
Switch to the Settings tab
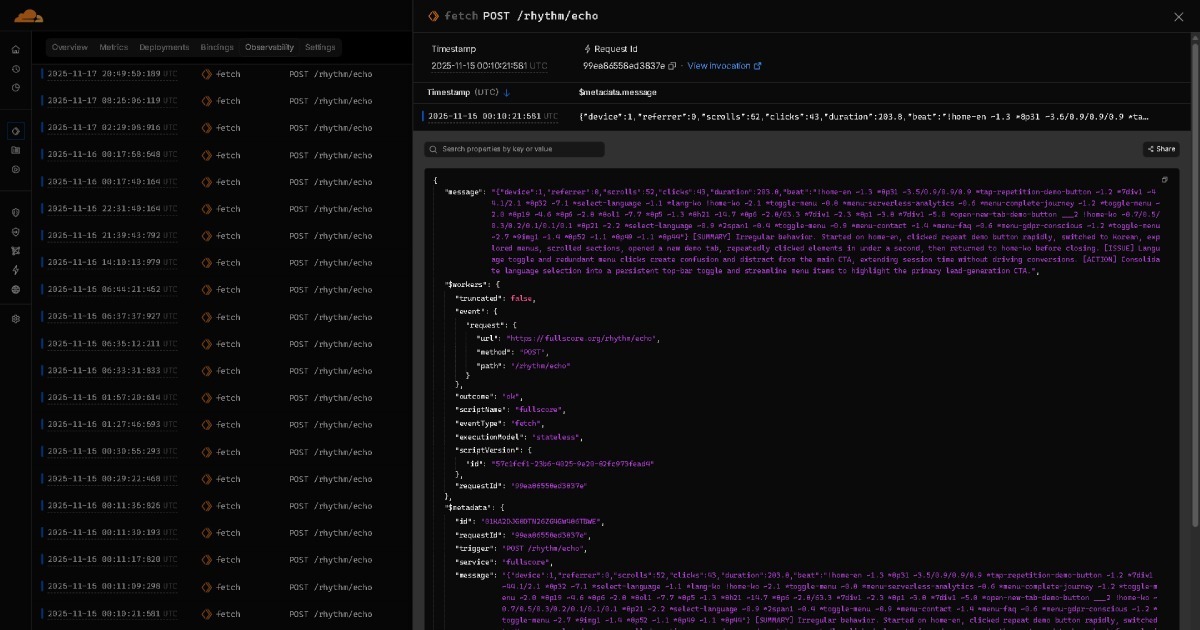[320, 47]
